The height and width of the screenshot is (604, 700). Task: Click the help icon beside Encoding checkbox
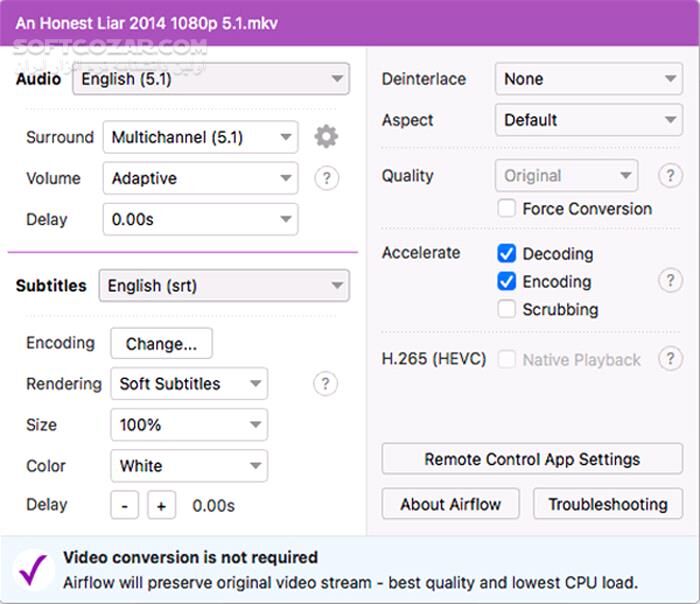click(669, 281)
